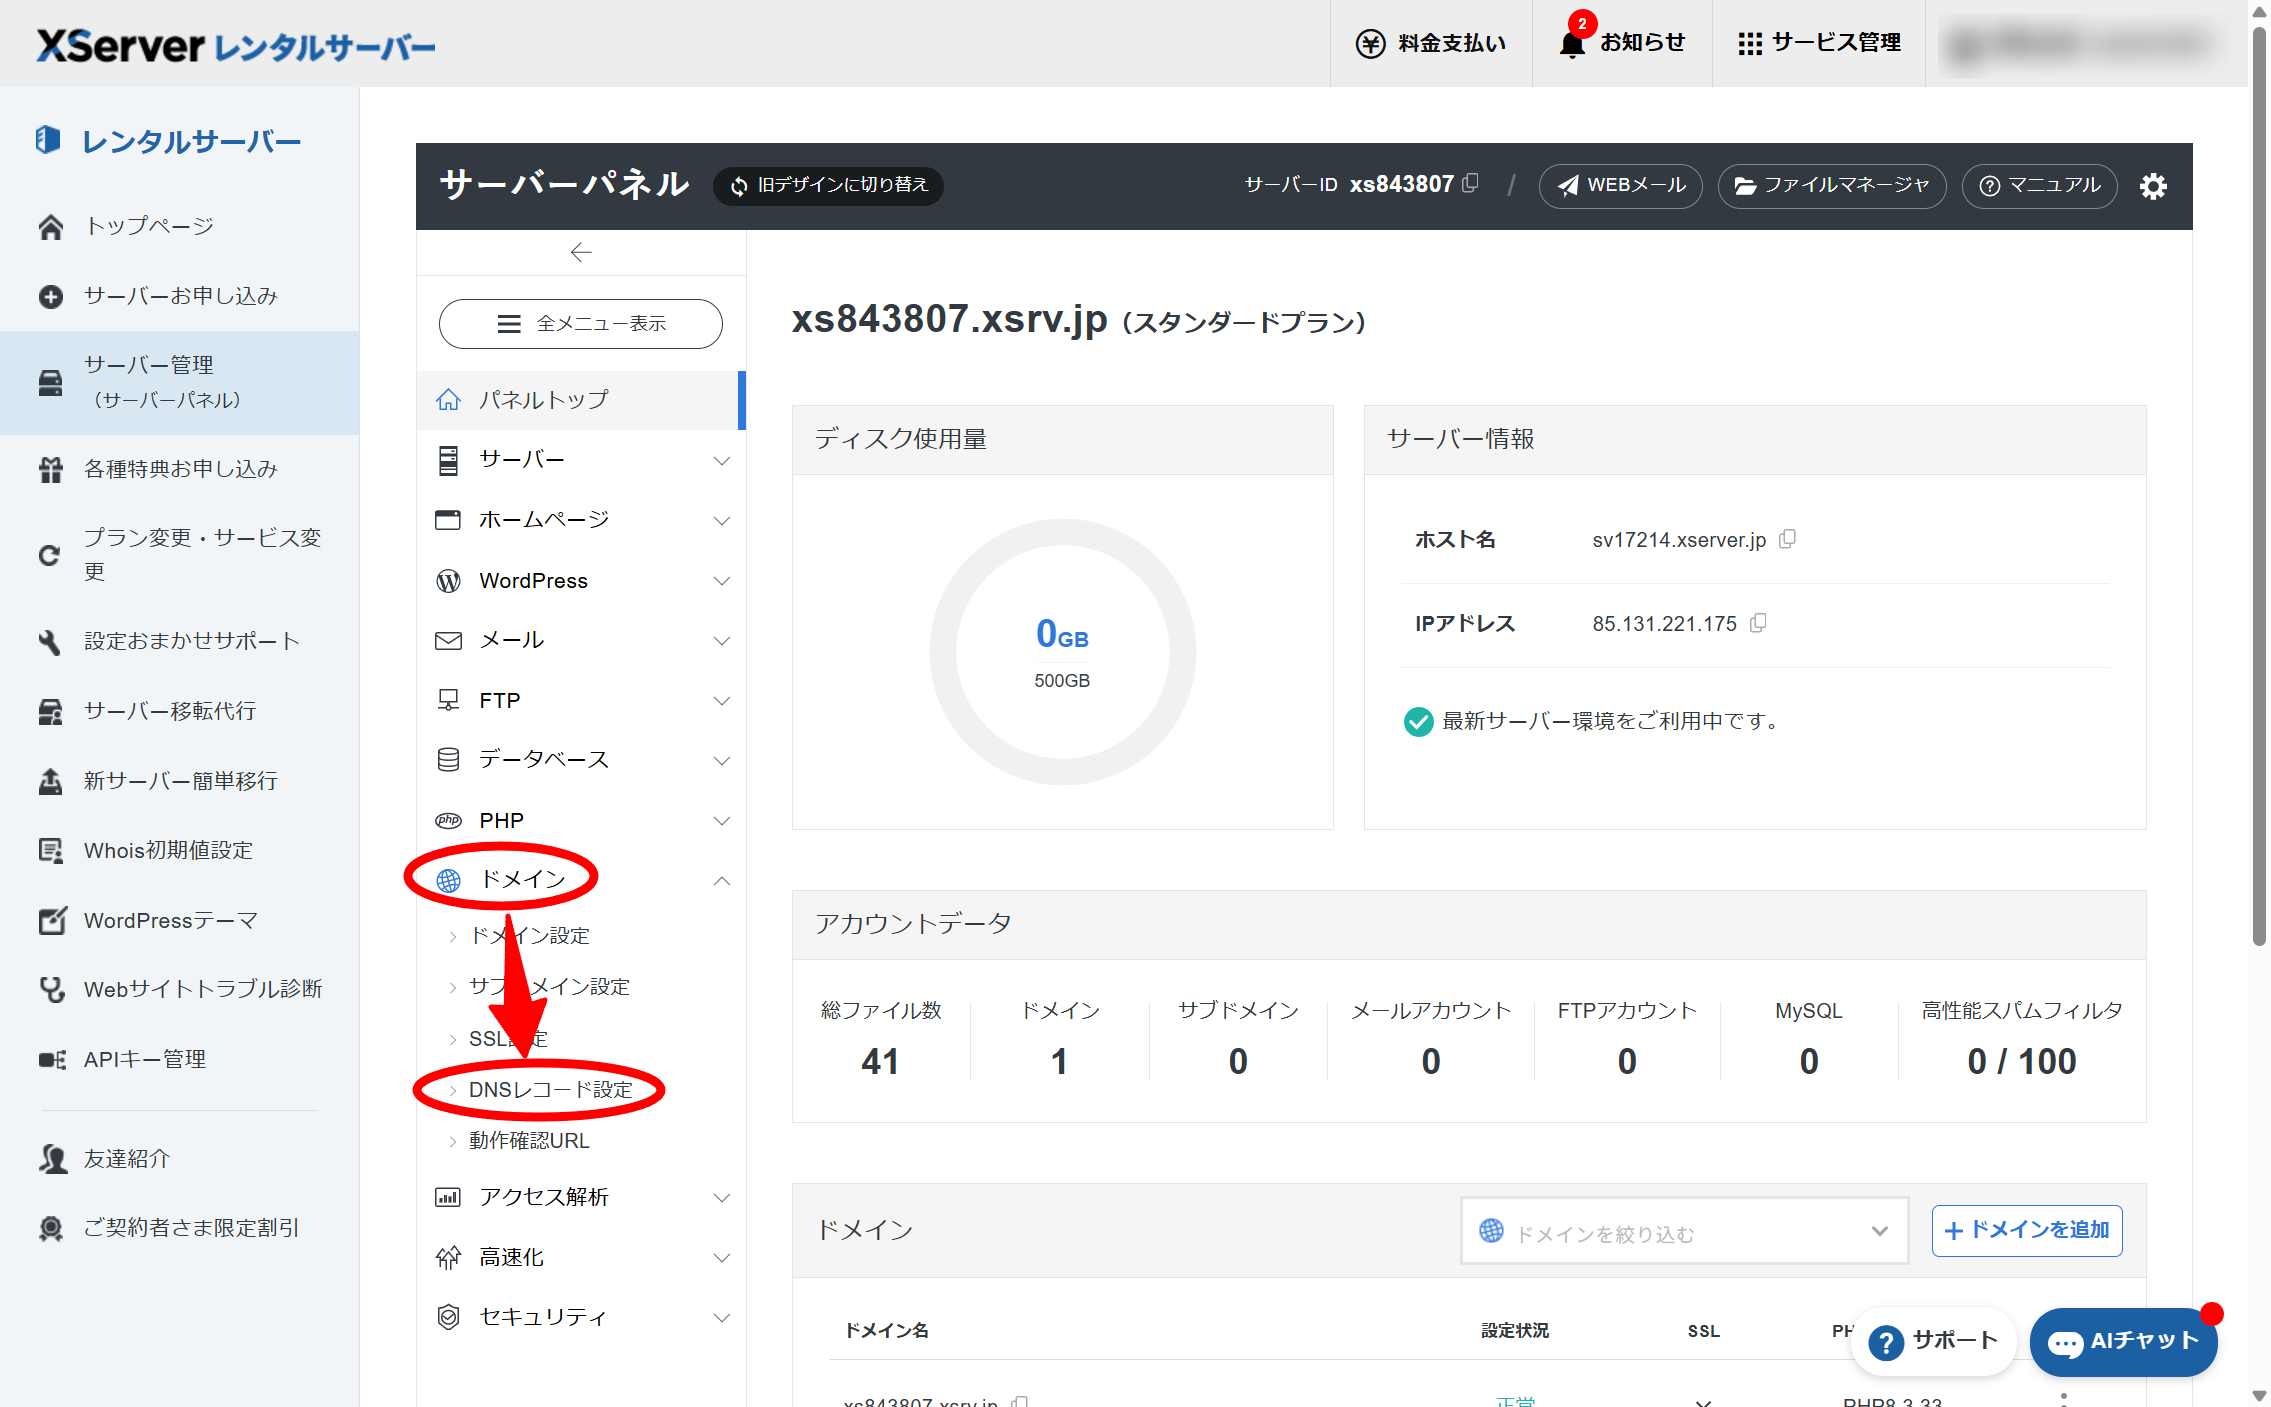This screenshot has width=2271, height=1407.
Task: Open ご契約者さま限定割引 in sidebar
Action: (180, 1228)
